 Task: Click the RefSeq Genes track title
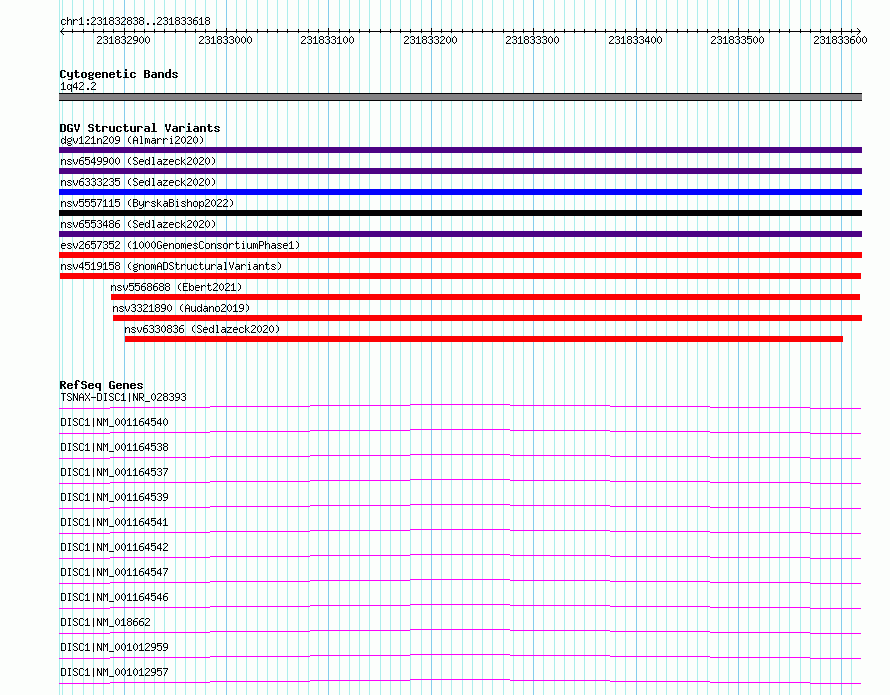coord(101,385)
